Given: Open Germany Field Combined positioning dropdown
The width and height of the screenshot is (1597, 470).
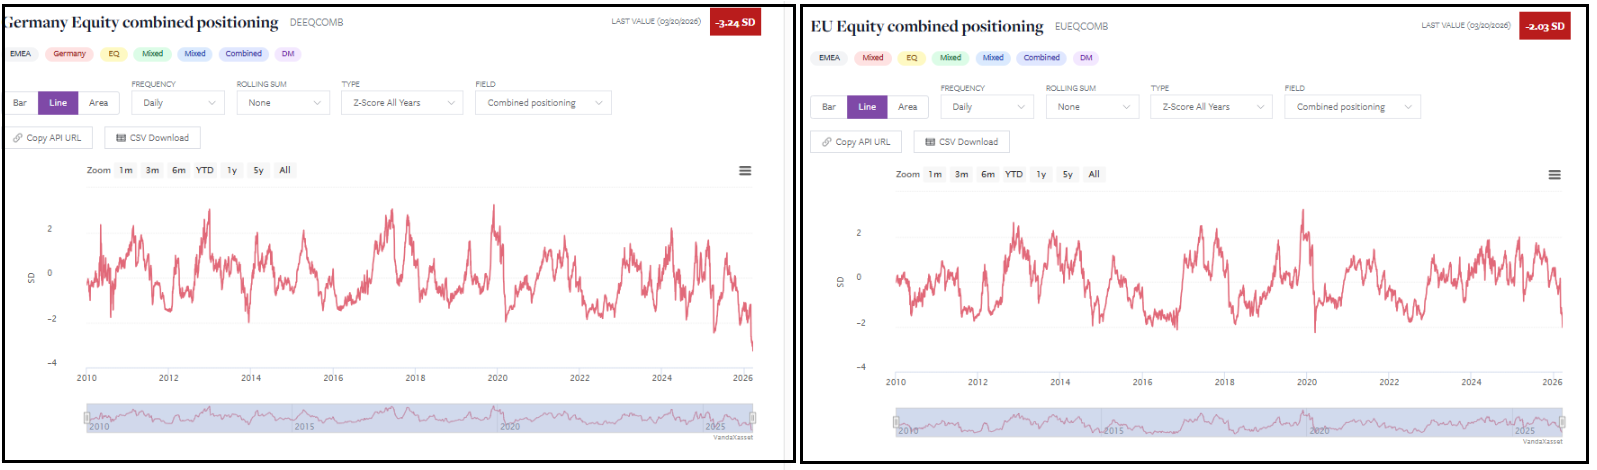Looking at the screenshot, I should pos(543,103).
